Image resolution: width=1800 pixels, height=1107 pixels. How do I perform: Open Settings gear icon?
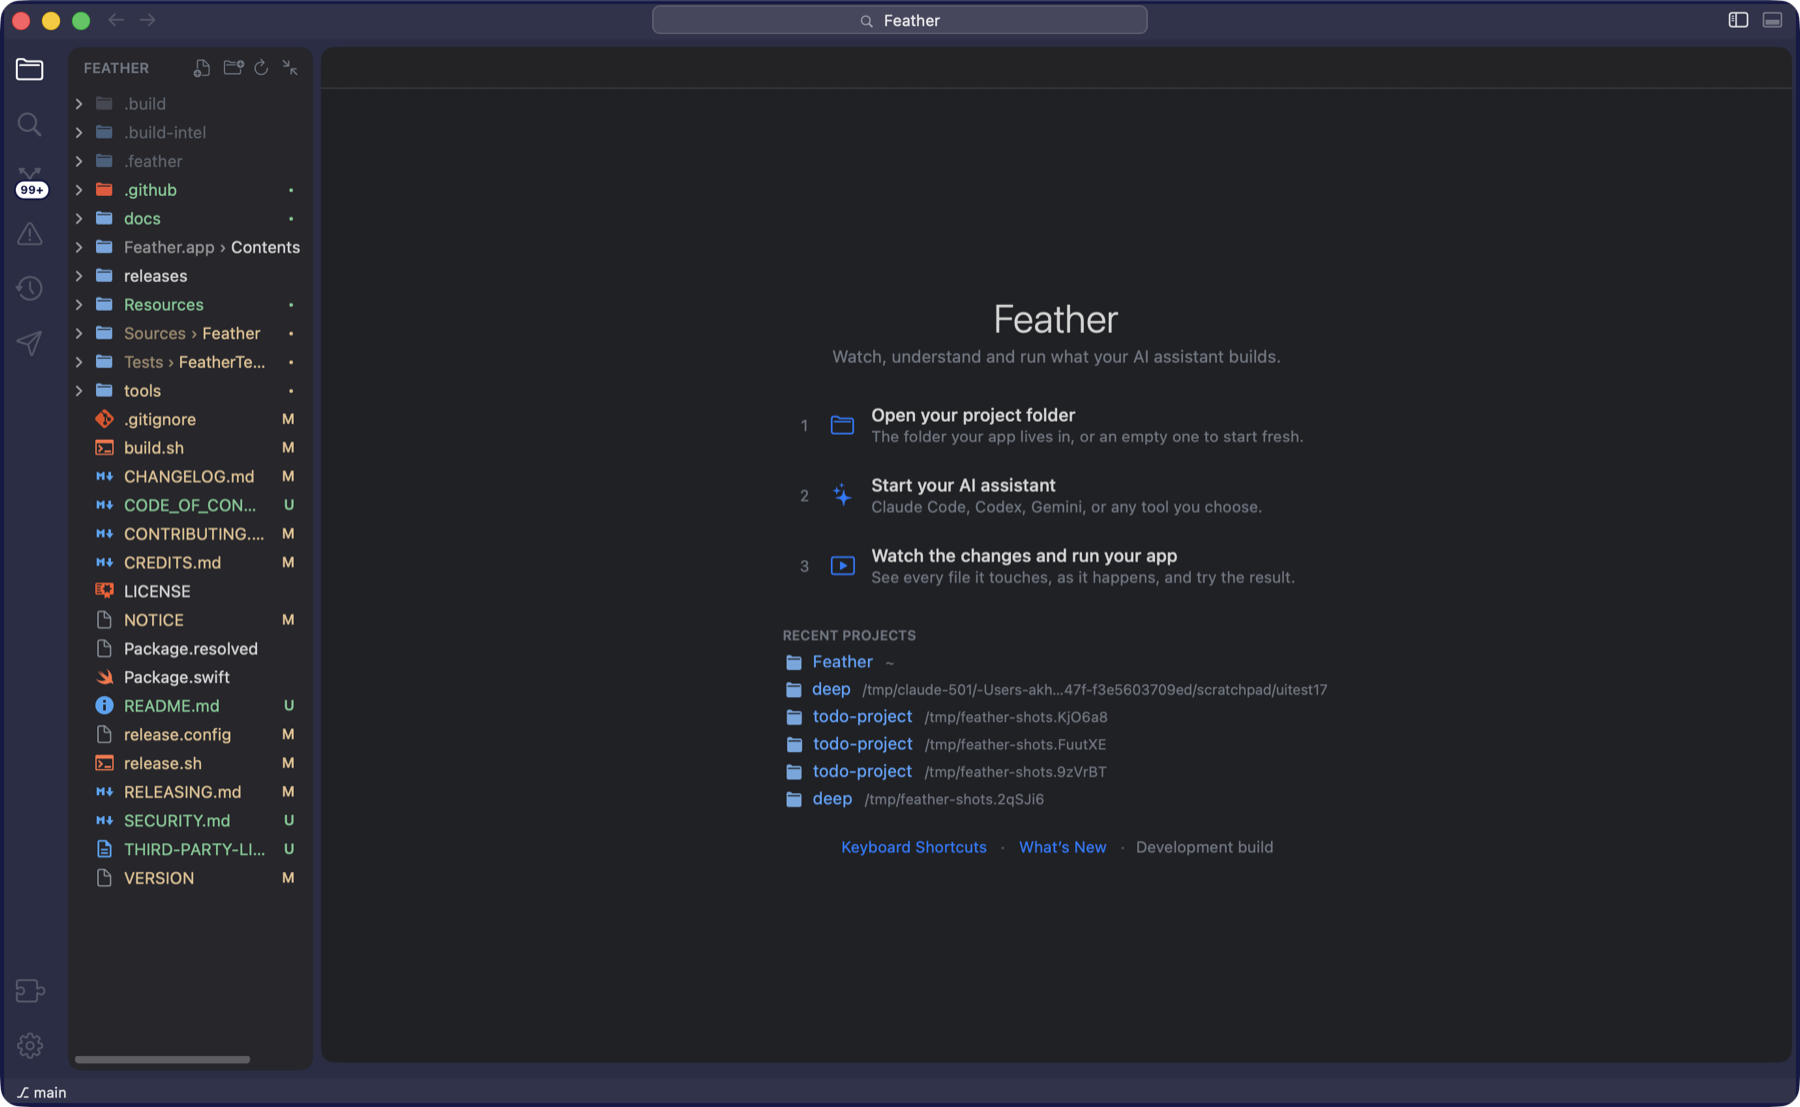pos(30,1045)
